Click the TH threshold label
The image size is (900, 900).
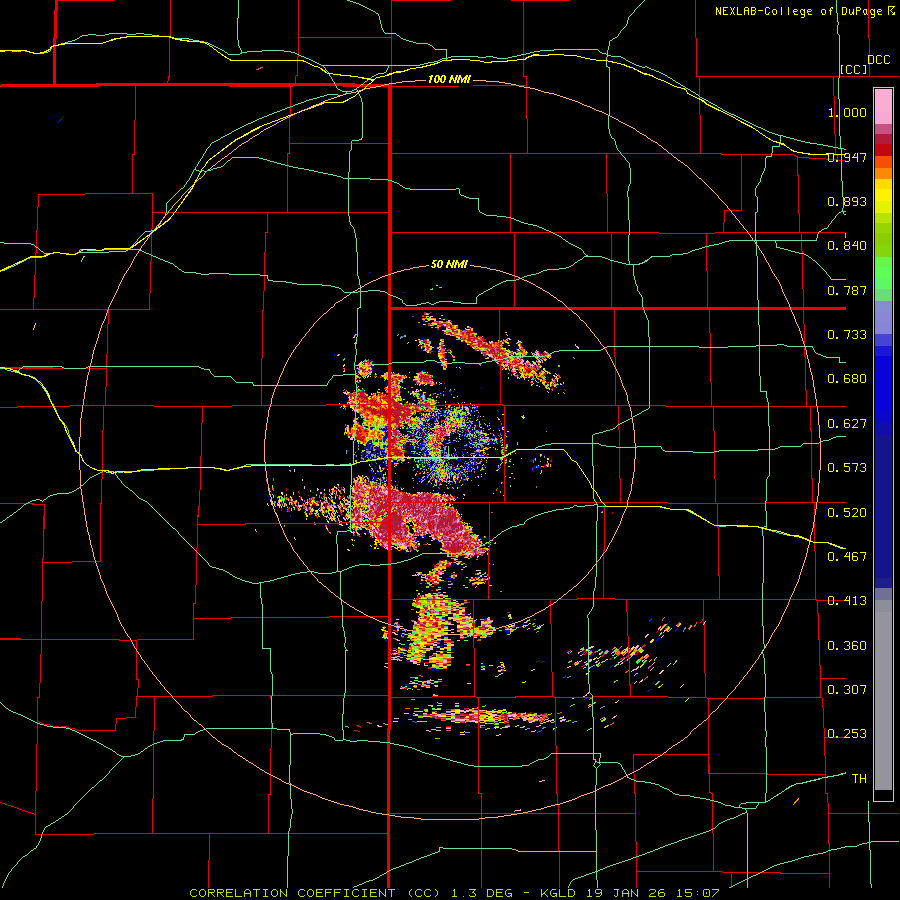coord(859,779)
